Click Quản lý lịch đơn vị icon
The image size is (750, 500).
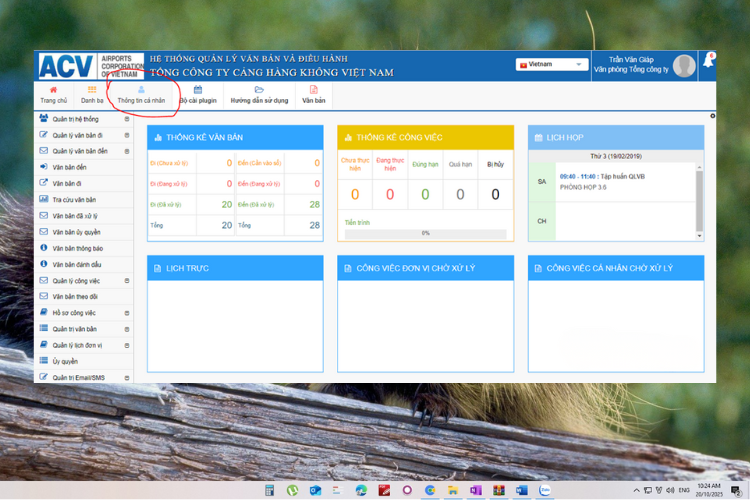tap(44, 344)
